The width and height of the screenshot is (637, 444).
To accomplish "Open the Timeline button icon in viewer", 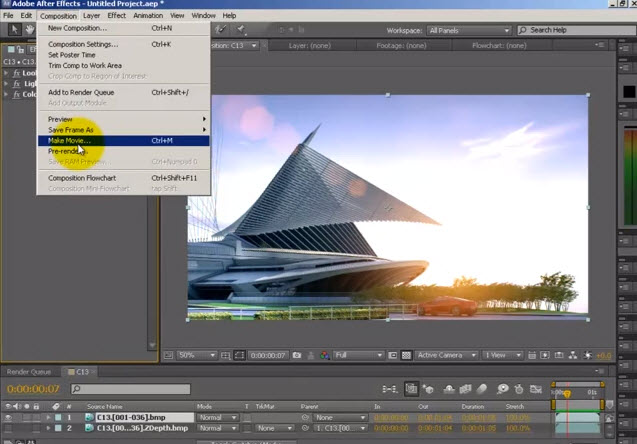I will tap(559, 355).
